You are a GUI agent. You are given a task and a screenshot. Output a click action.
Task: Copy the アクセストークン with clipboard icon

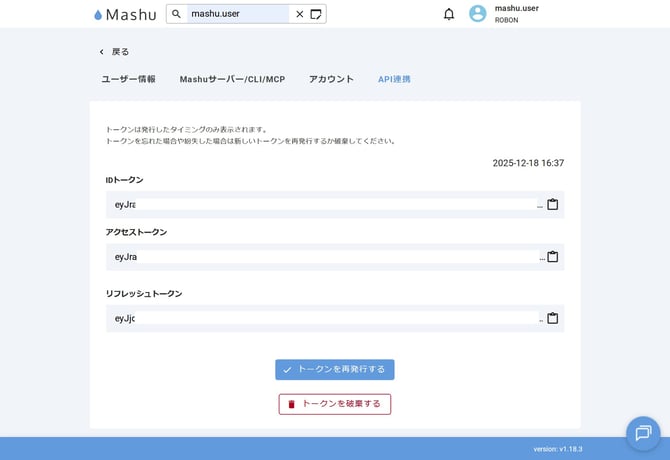tap(552, 257)
